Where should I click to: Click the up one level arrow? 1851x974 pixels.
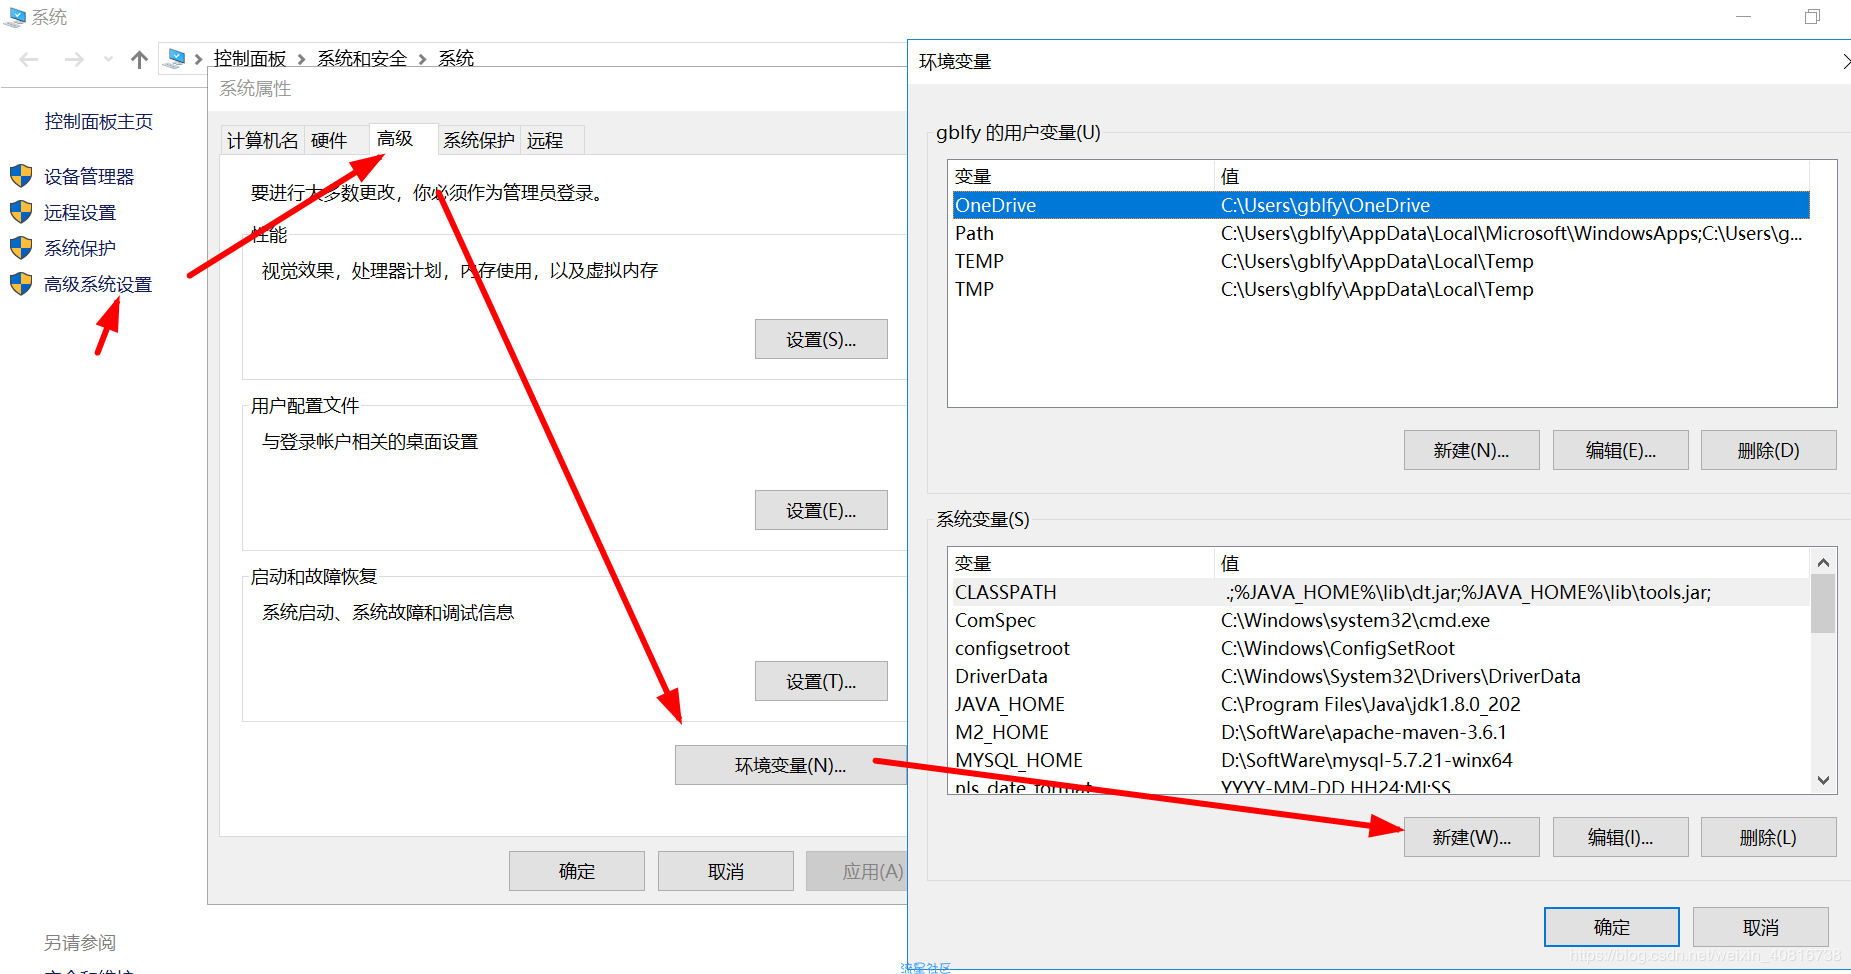point(139,60)
